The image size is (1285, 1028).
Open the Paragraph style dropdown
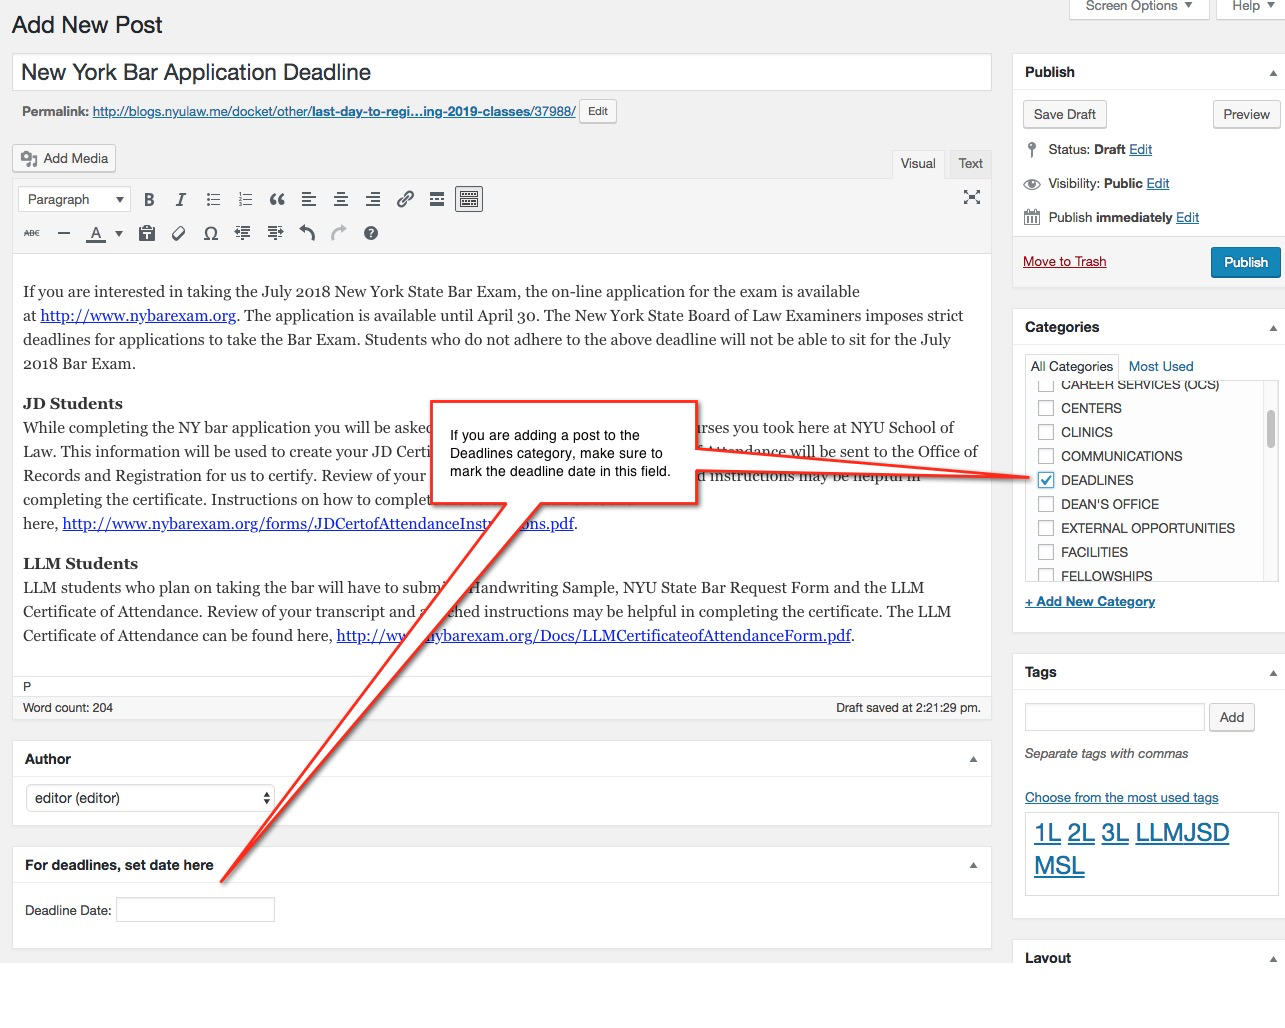coord(73,199)
